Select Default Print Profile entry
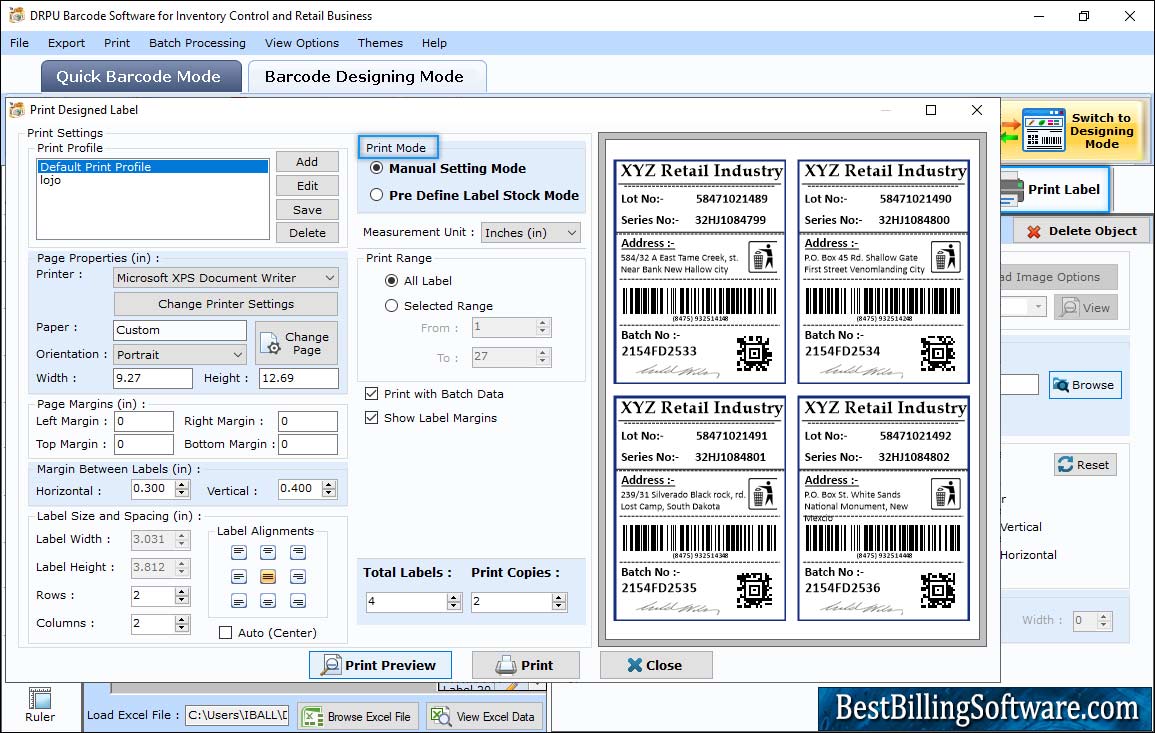The width and height of the screenshot is (1155, 733). tap(152, 167)
